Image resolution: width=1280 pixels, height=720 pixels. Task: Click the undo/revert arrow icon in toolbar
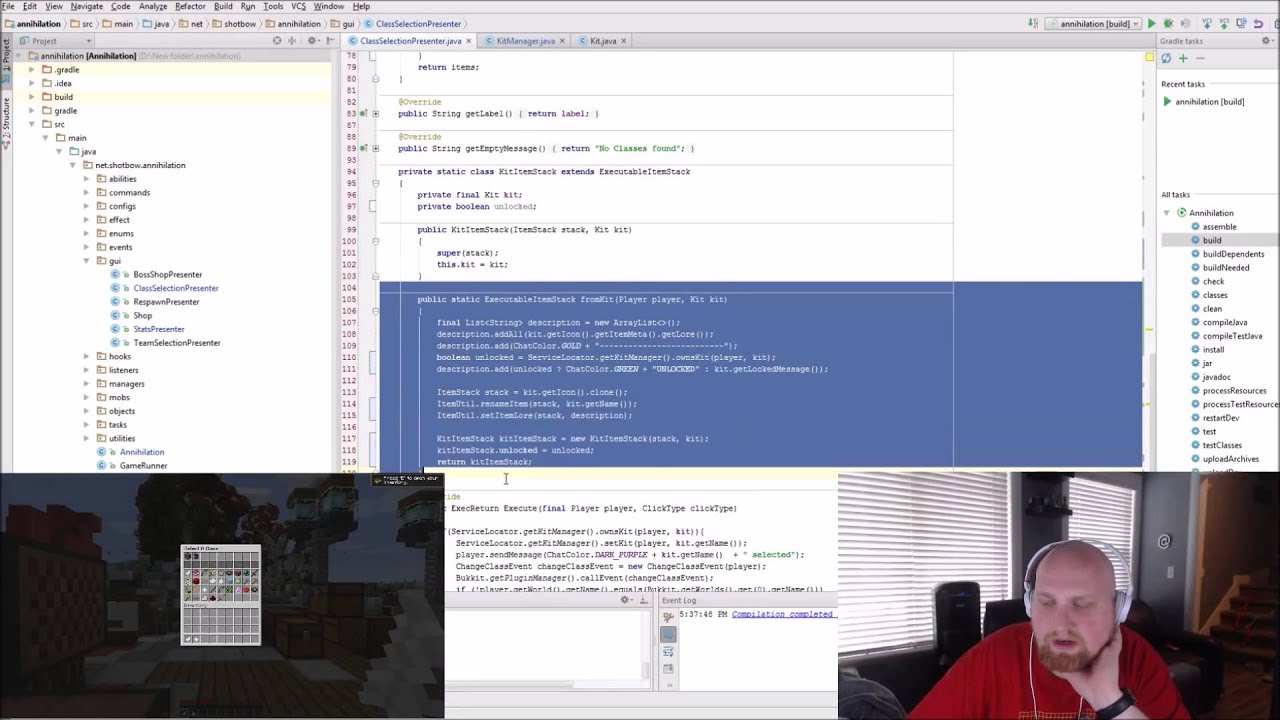click(1259, 24)
